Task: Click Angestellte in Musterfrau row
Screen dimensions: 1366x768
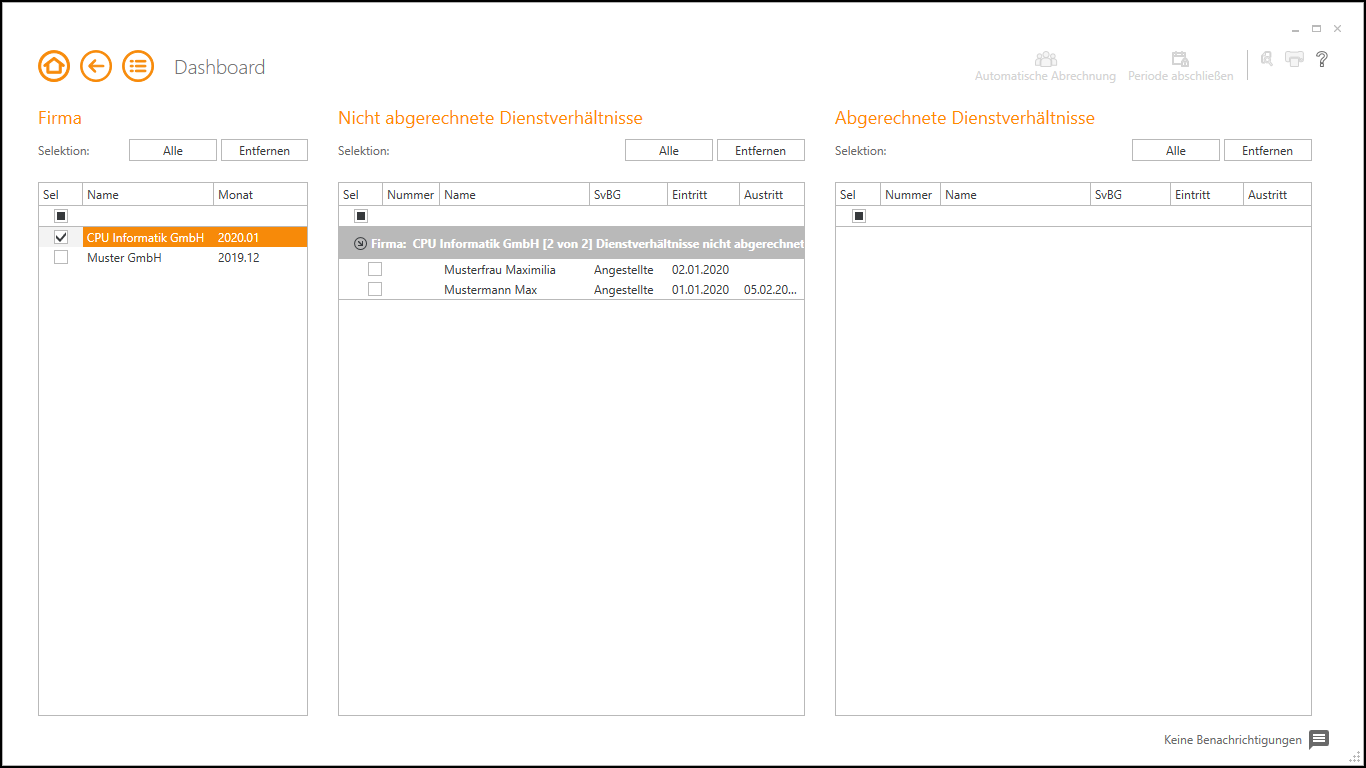Action: coord(624,270)
